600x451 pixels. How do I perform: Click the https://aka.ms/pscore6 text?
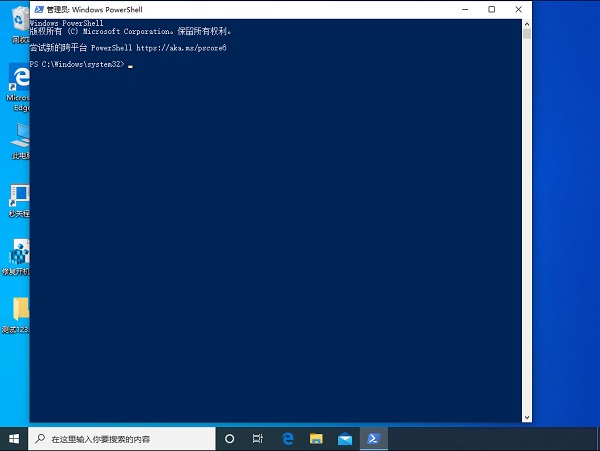[x=181, y=48]
